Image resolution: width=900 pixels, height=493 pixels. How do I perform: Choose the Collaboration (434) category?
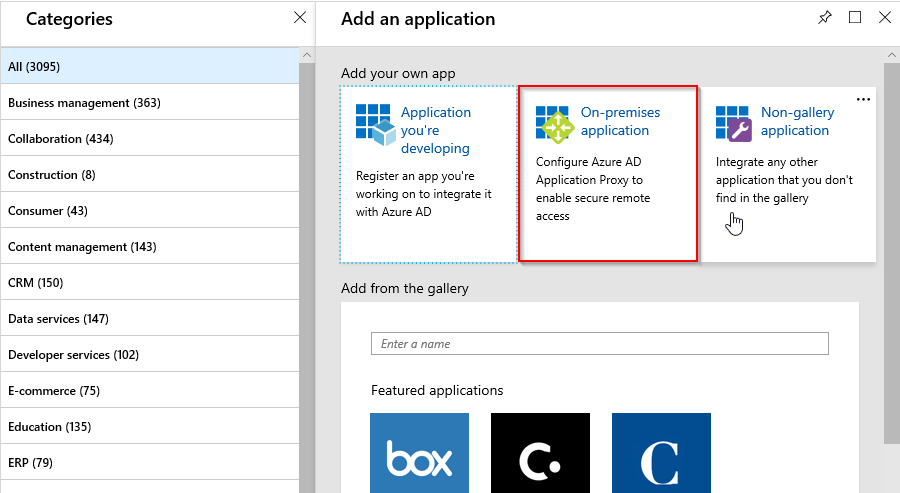tap(149, 139)
